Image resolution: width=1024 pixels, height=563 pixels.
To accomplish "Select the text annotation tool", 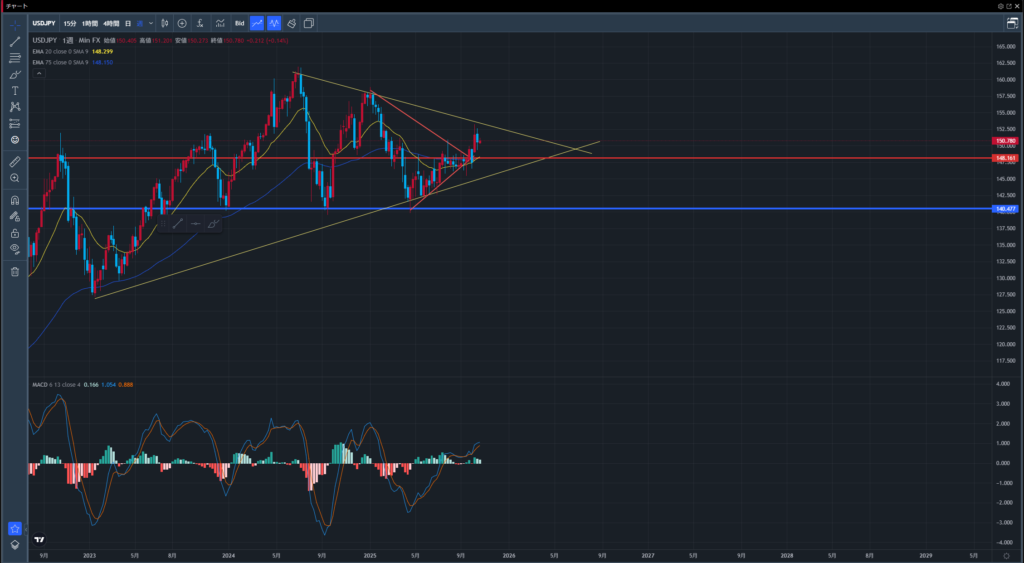I will (x=15, y=90).
